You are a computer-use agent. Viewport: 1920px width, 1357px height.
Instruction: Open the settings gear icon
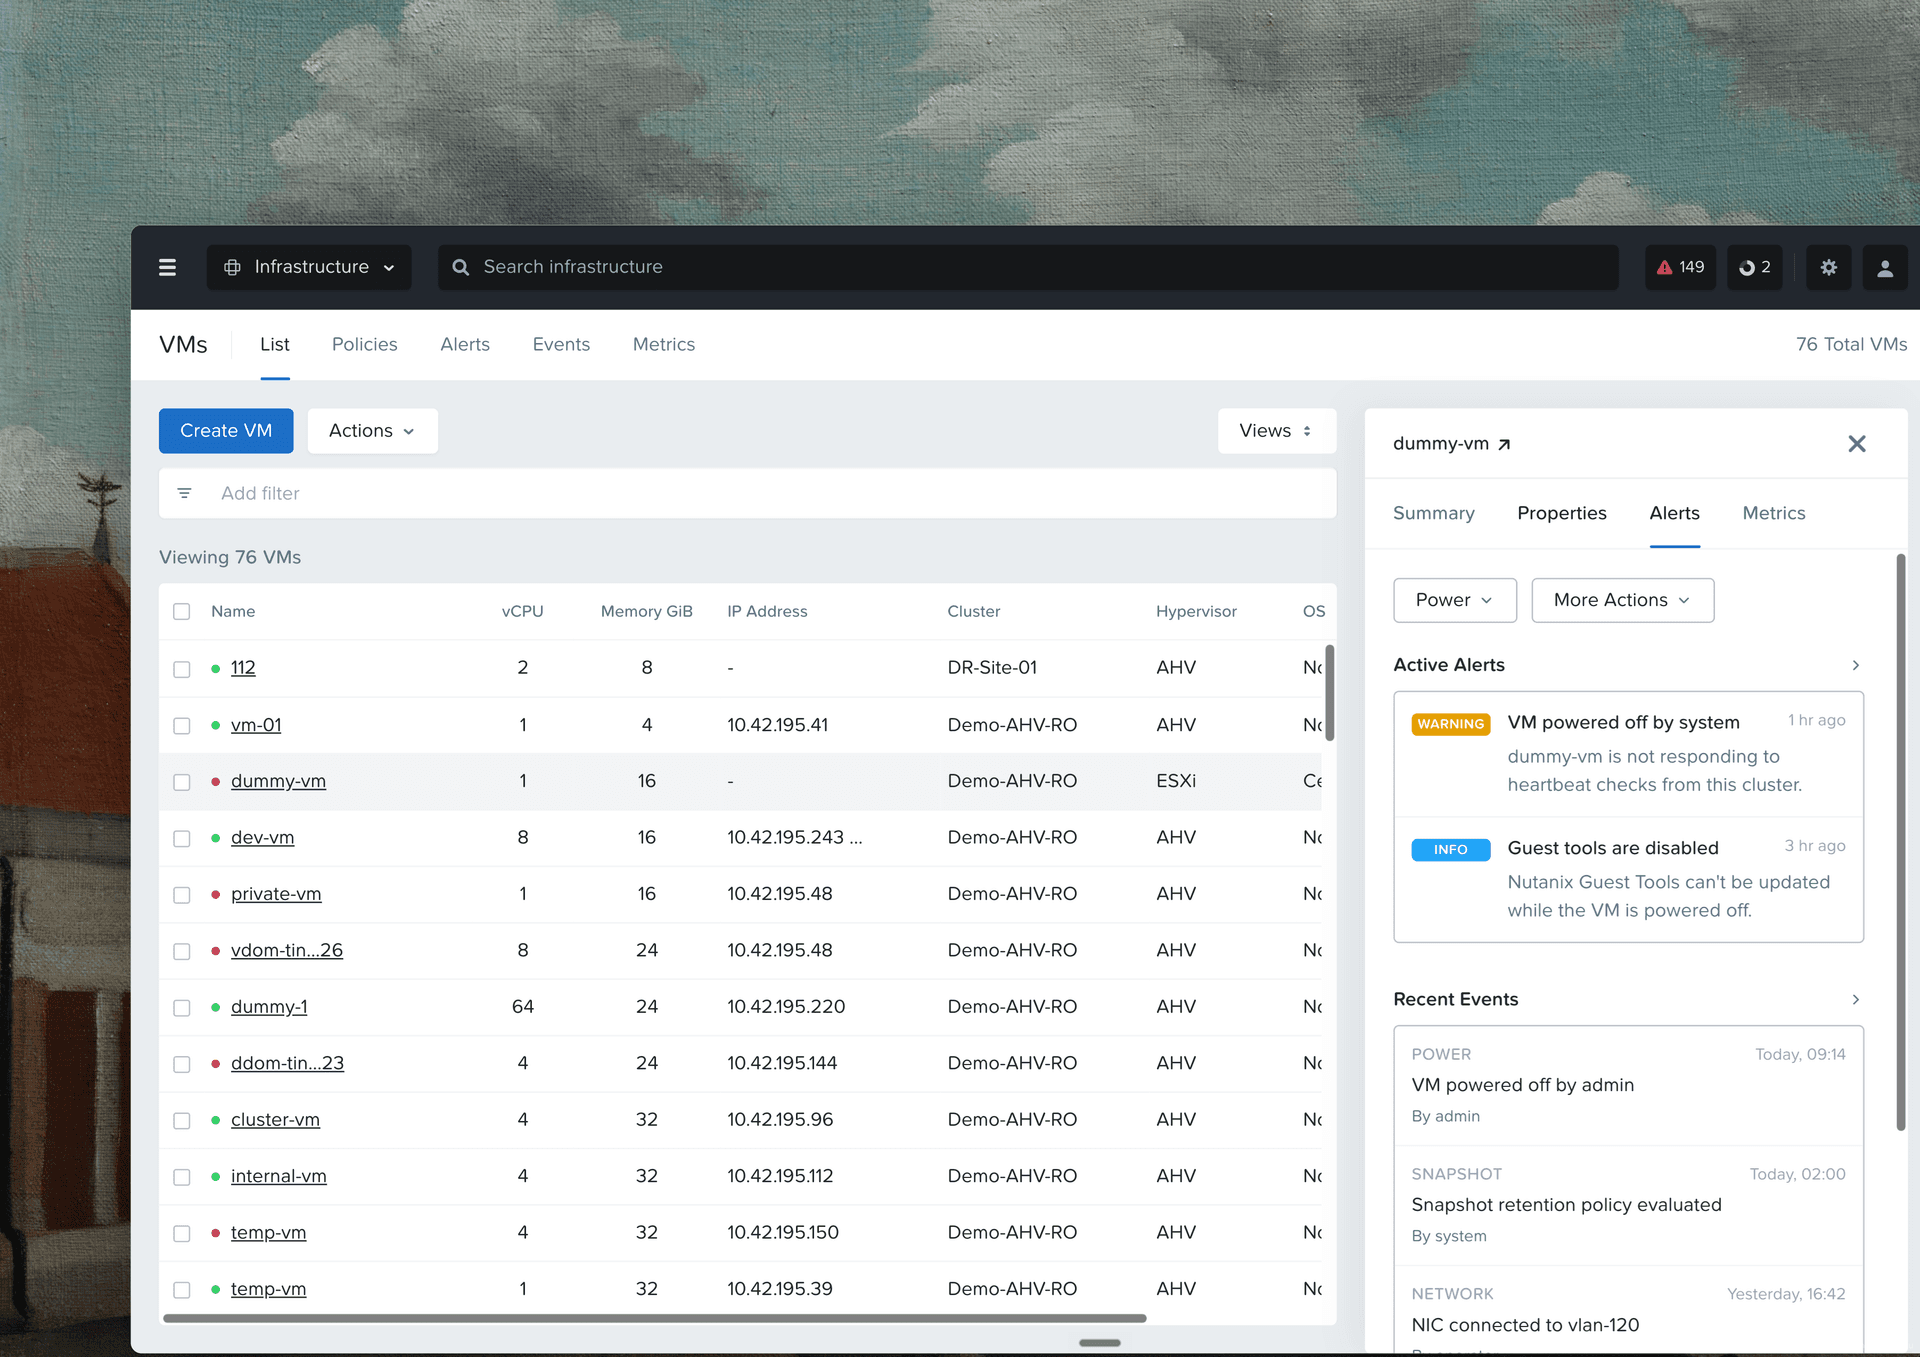coord(1829,267)
